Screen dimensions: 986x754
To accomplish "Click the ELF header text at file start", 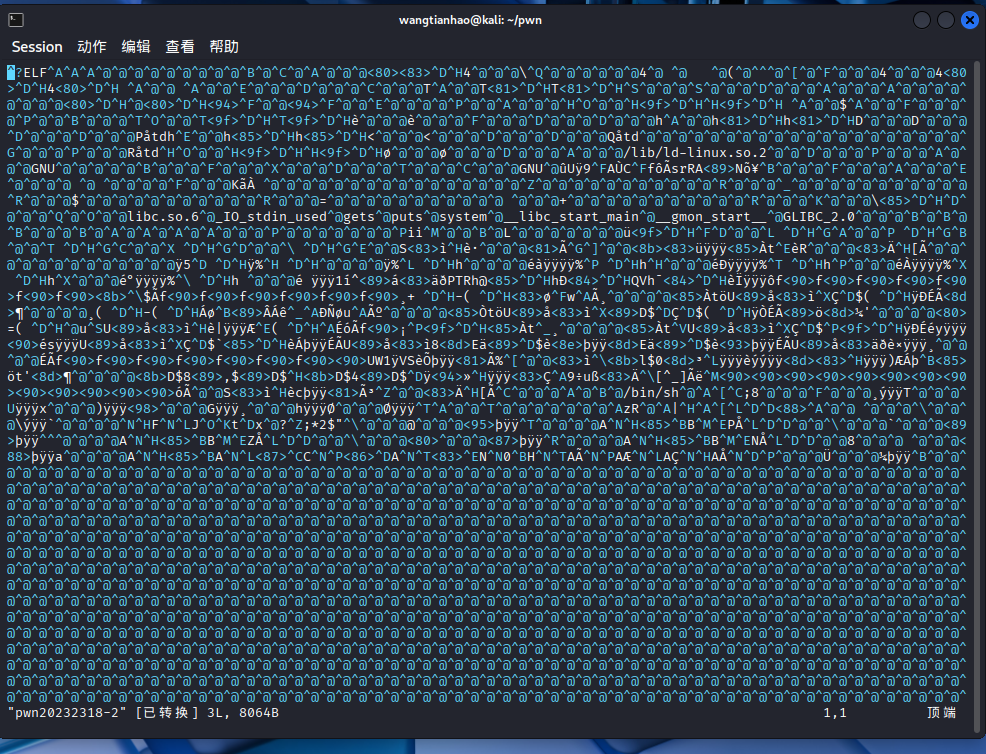I will pyautogui.click(x=35, y=73).
